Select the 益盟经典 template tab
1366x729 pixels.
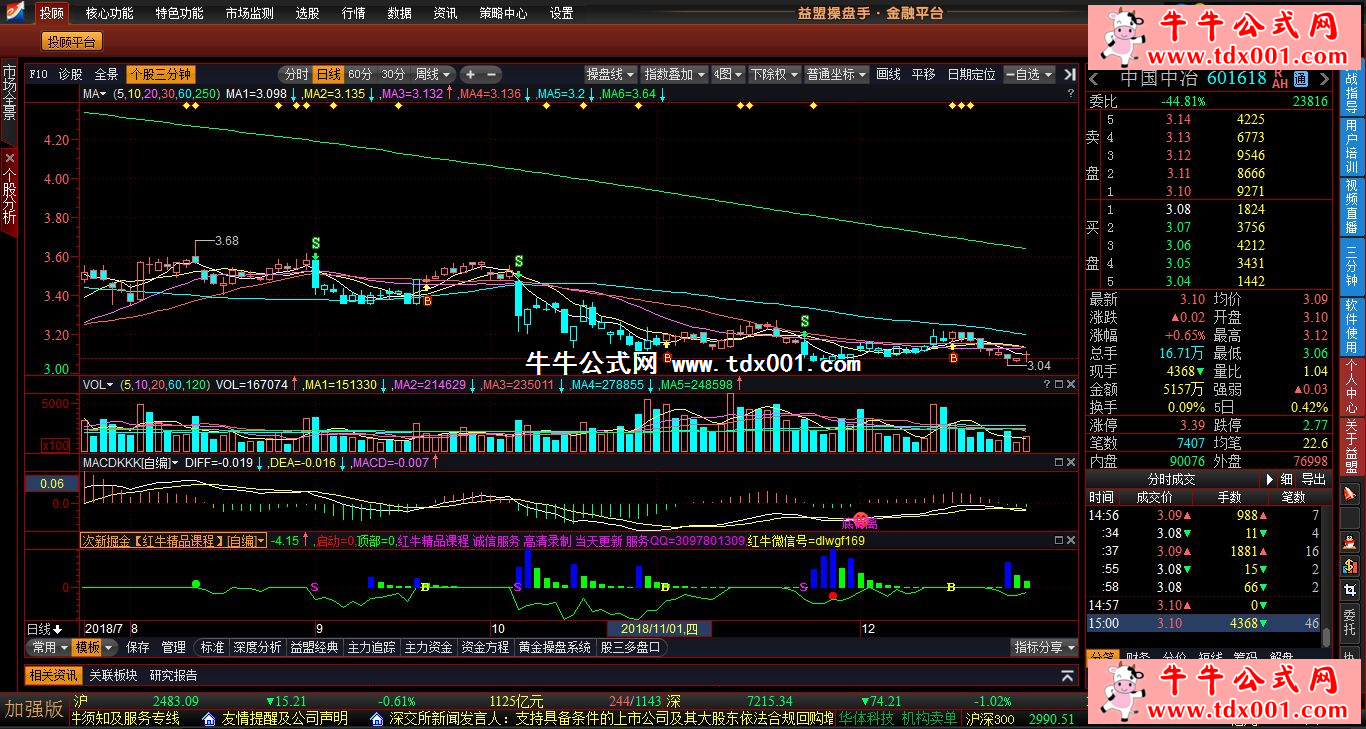click(x=315, y=648)
